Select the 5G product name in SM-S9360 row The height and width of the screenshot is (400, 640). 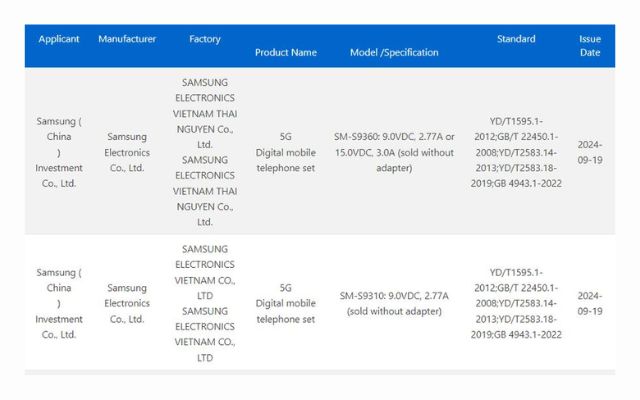tap(286, 152)
